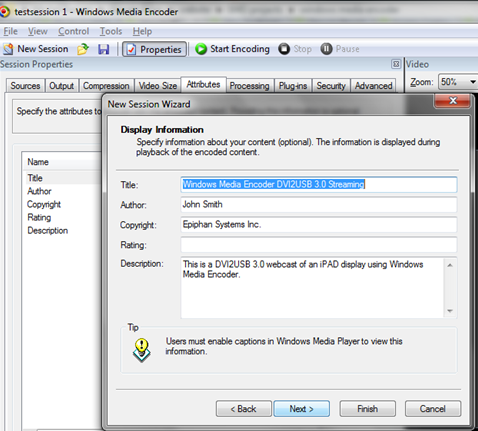Viewport: 478px width, 431px height.
Task: Select the Rating row in attributes list
Action: [x=62, y=217]
